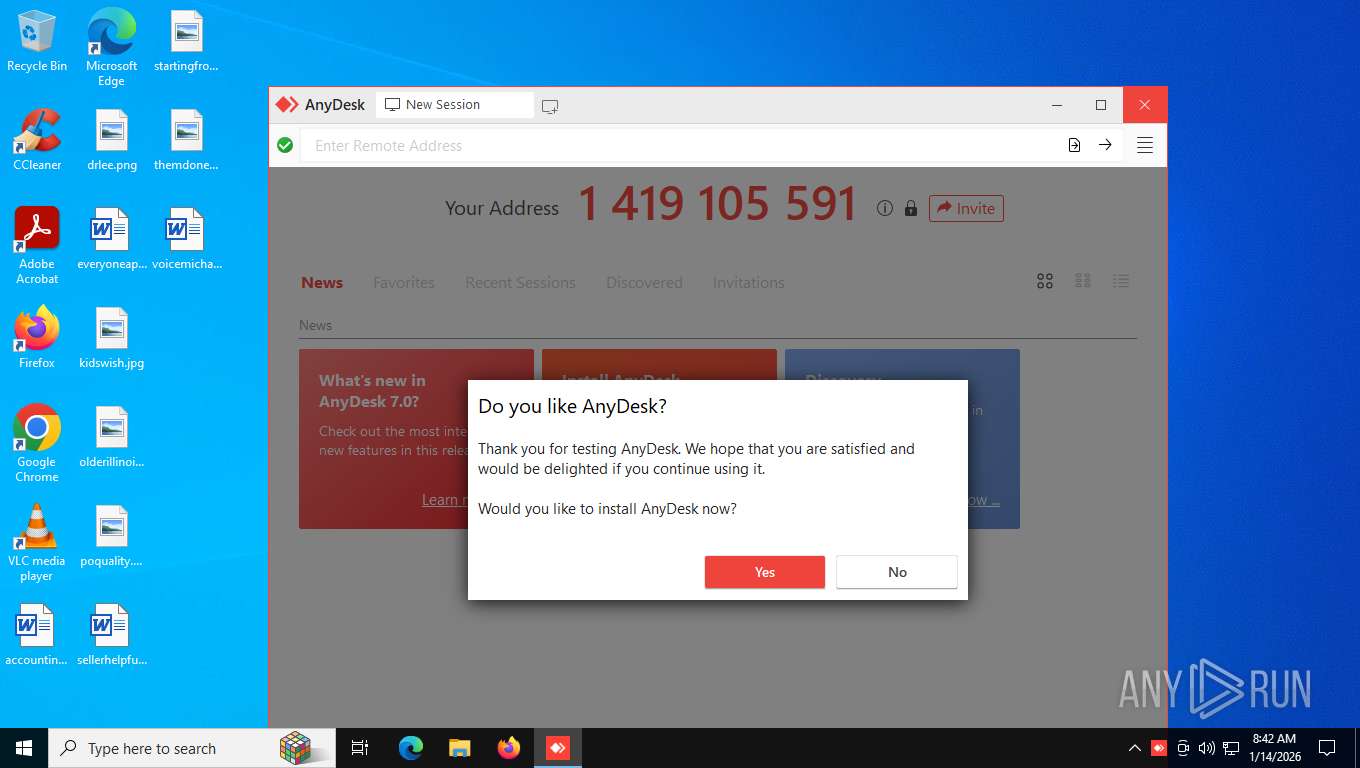1360x768 pixels.
Task: Switch to the Favorites tab
Action: tap(404, 283)
